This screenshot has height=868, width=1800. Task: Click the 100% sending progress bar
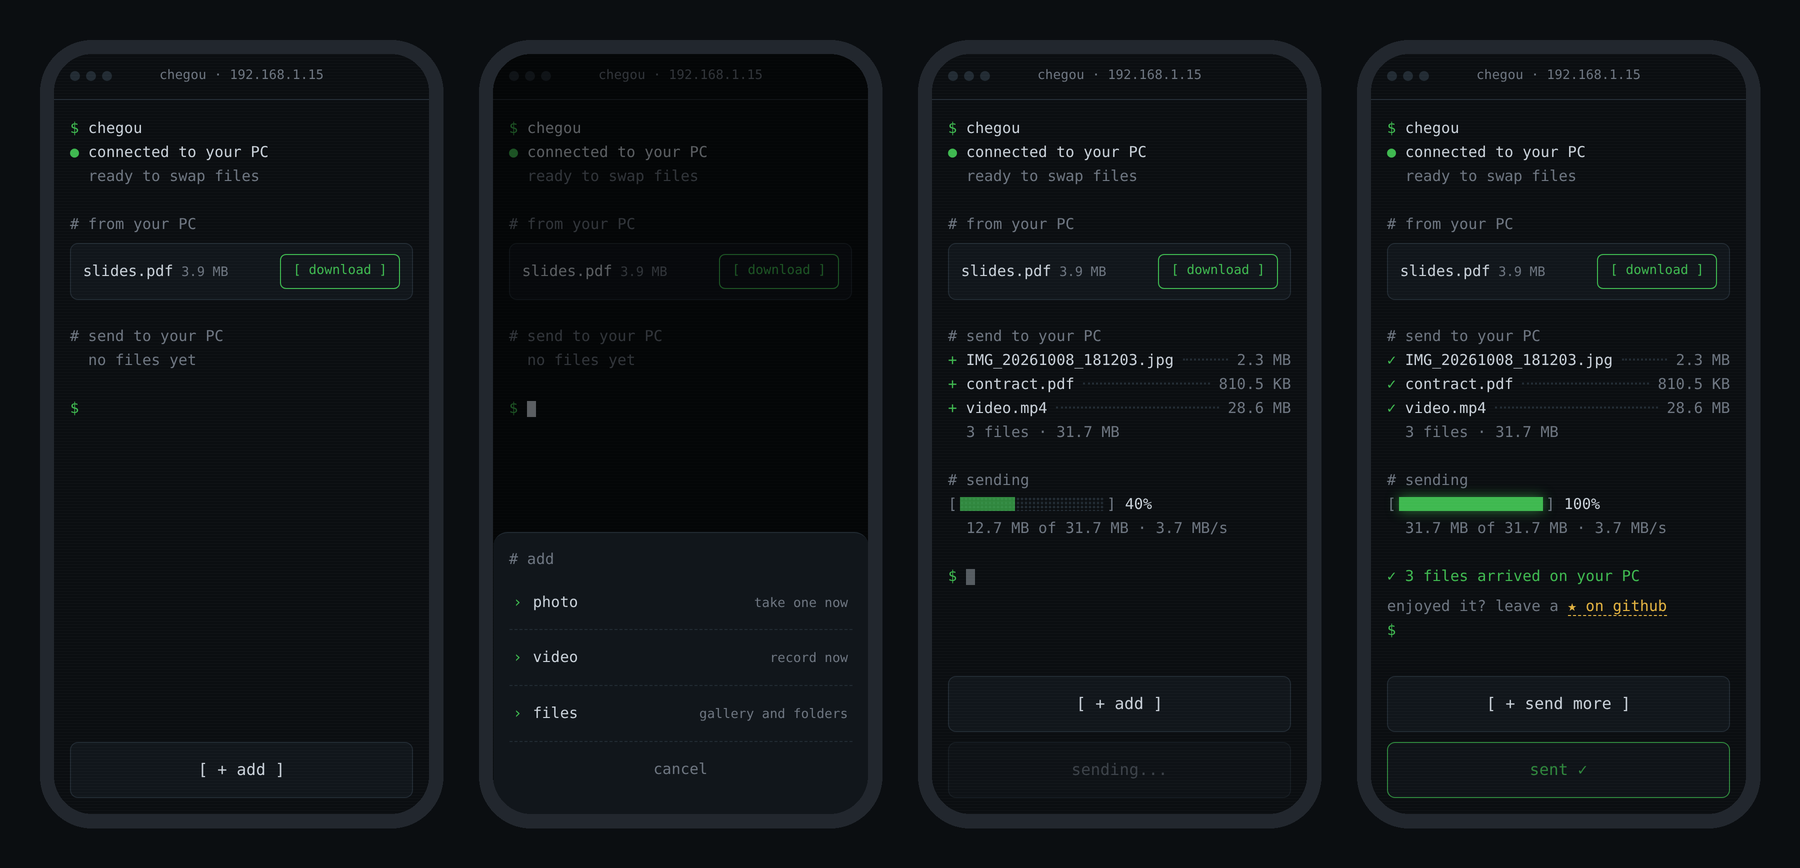click(x=1470, y=504)
